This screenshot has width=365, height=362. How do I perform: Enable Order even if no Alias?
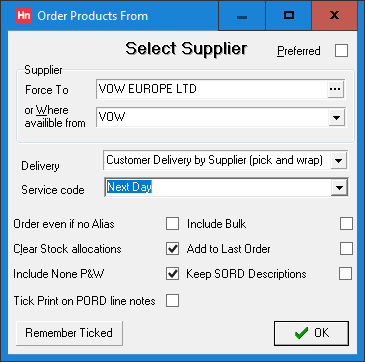[172, 224]
